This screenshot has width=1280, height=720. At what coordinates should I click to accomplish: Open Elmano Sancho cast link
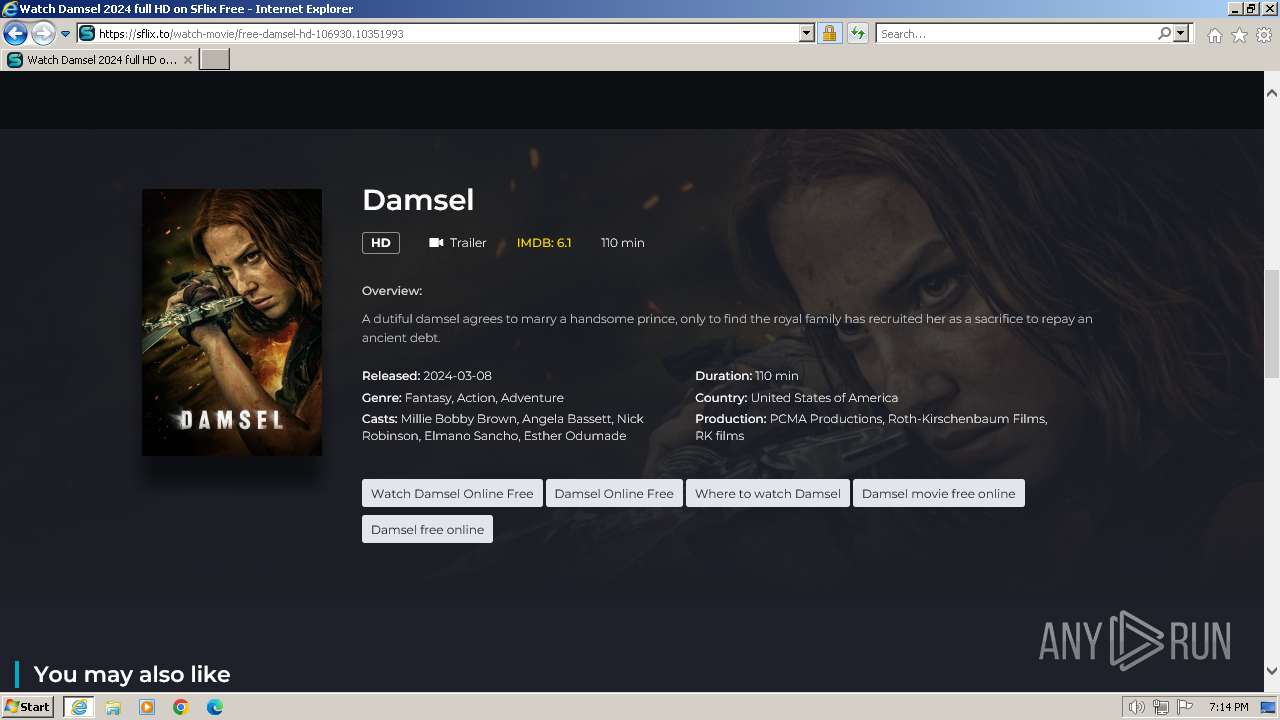pos(470,436)
